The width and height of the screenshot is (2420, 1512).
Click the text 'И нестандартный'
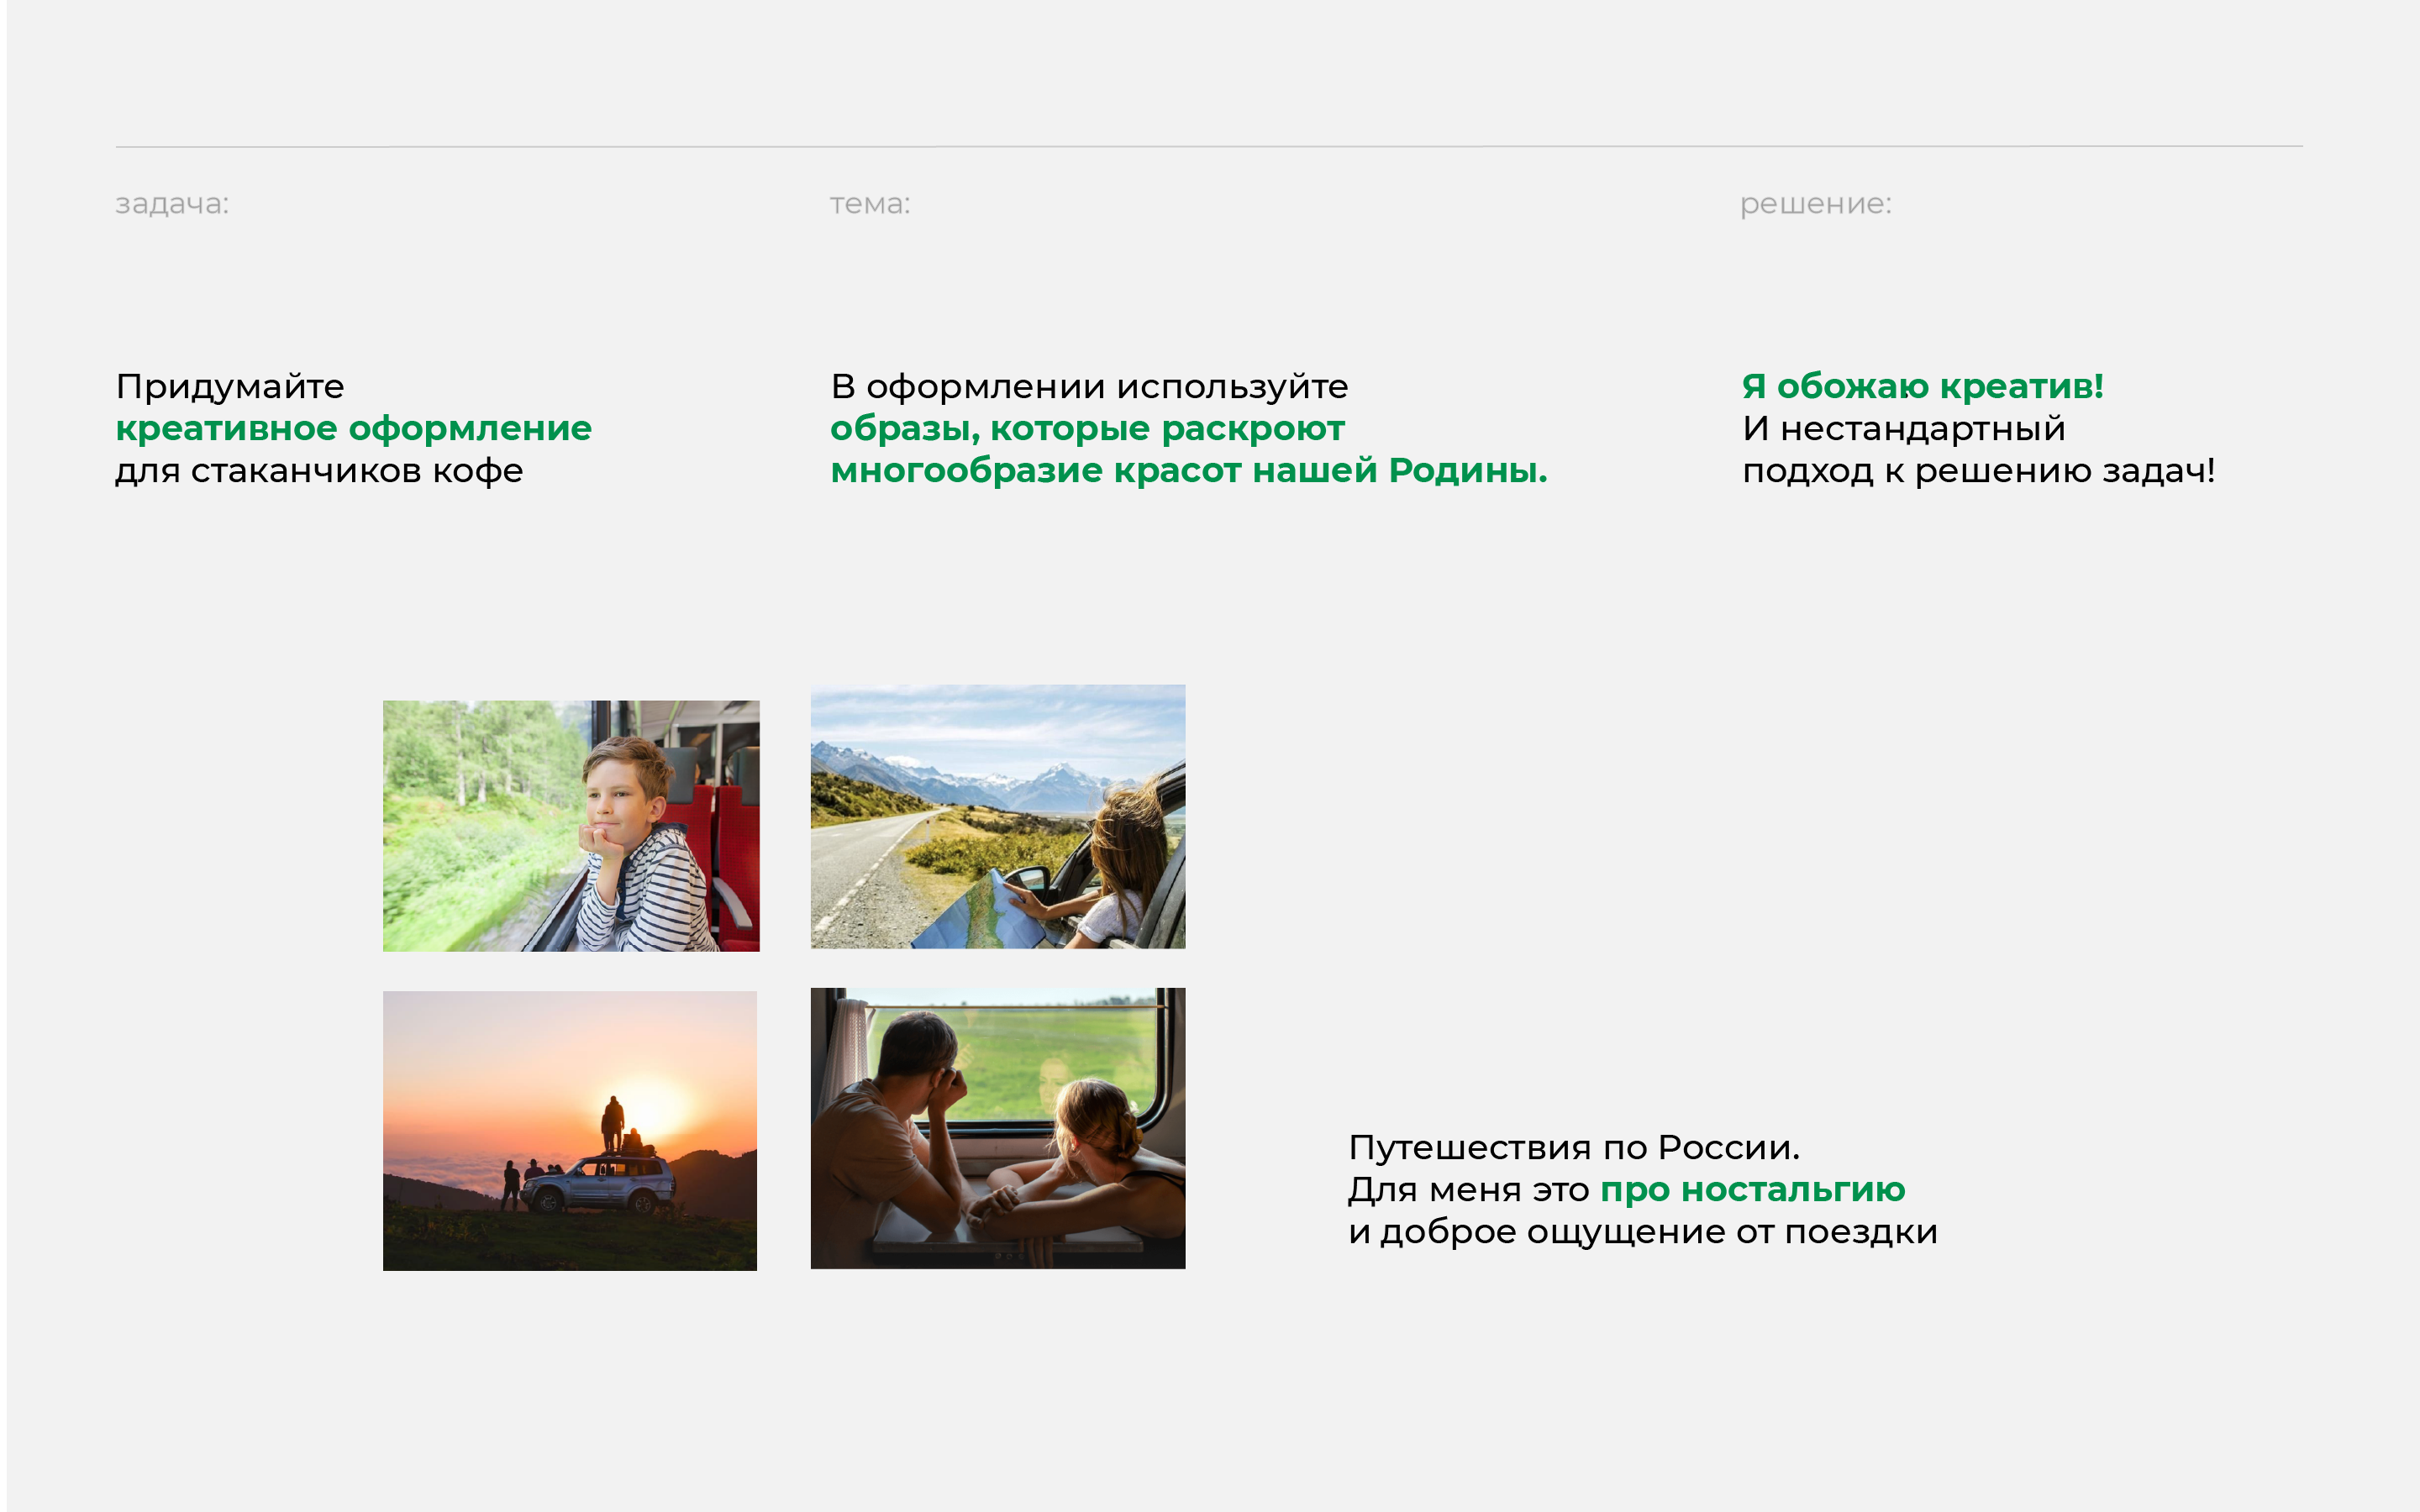[1903, 428]
